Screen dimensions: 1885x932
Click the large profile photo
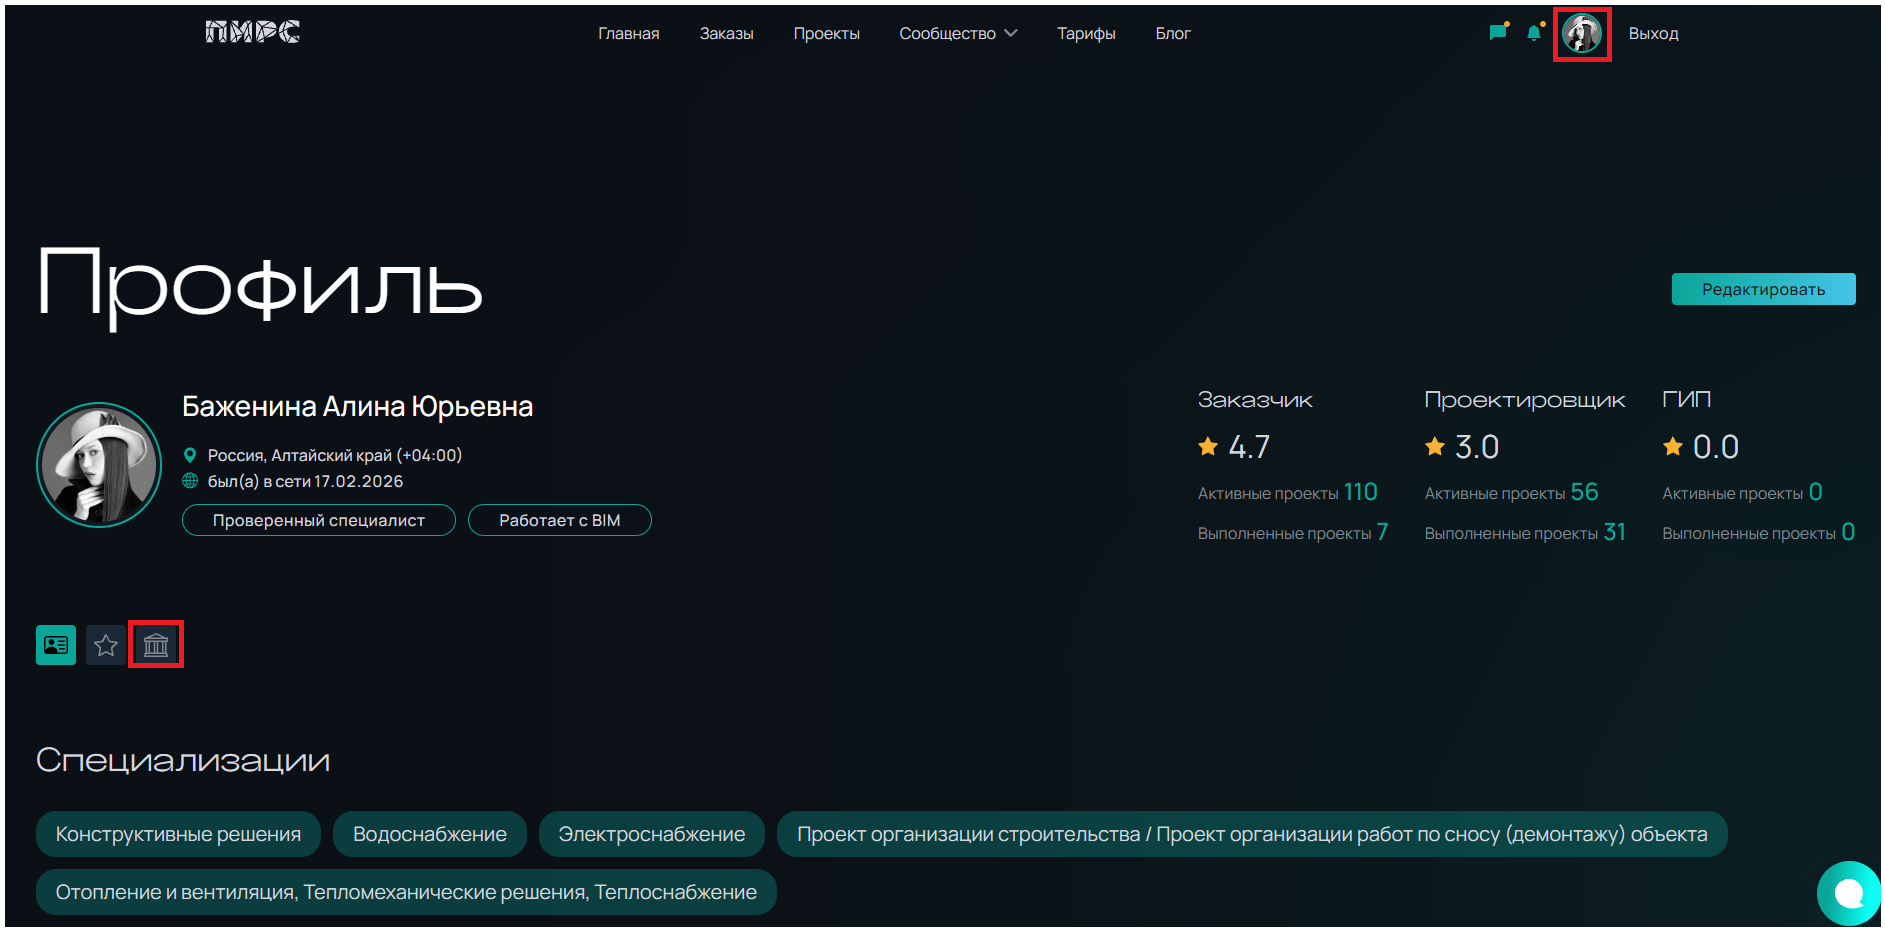pyautogui.click(x=99, y=465)
